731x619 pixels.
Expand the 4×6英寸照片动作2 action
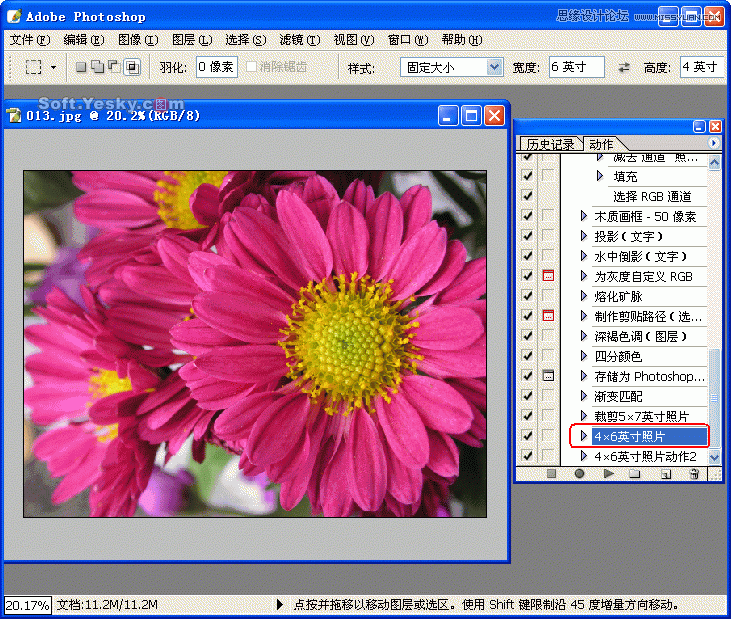(584, 456)
